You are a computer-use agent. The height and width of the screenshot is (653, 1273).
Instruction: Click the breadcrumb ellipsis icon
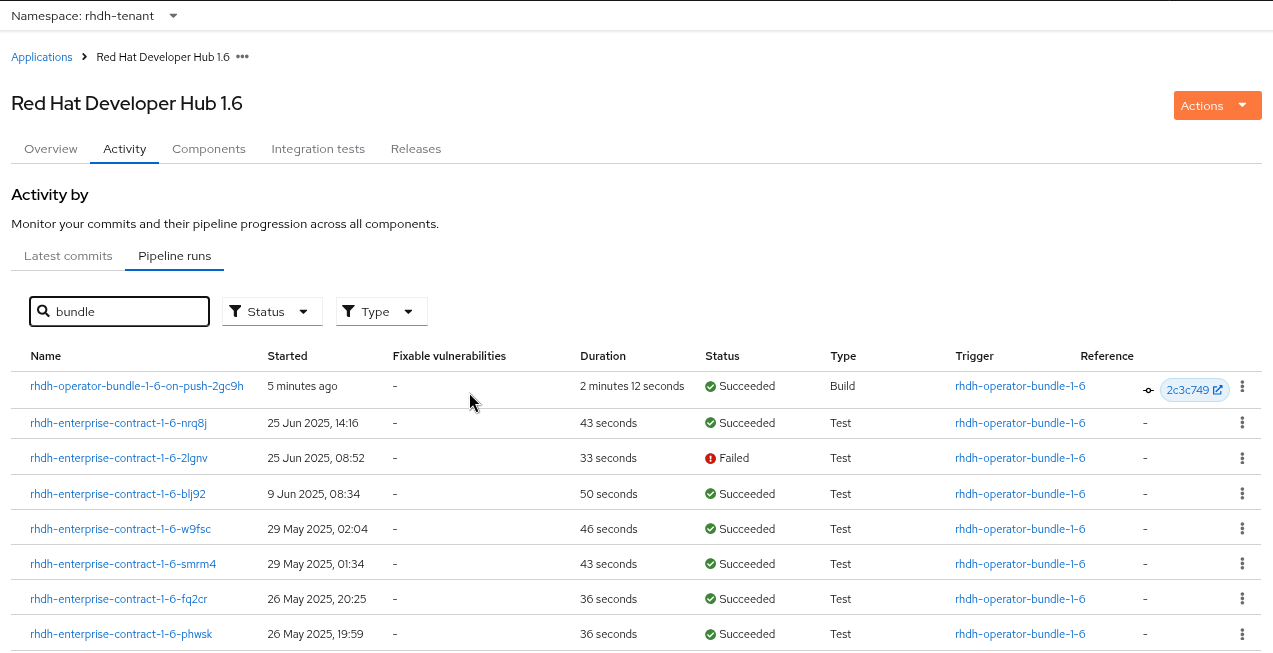(242, 57)
